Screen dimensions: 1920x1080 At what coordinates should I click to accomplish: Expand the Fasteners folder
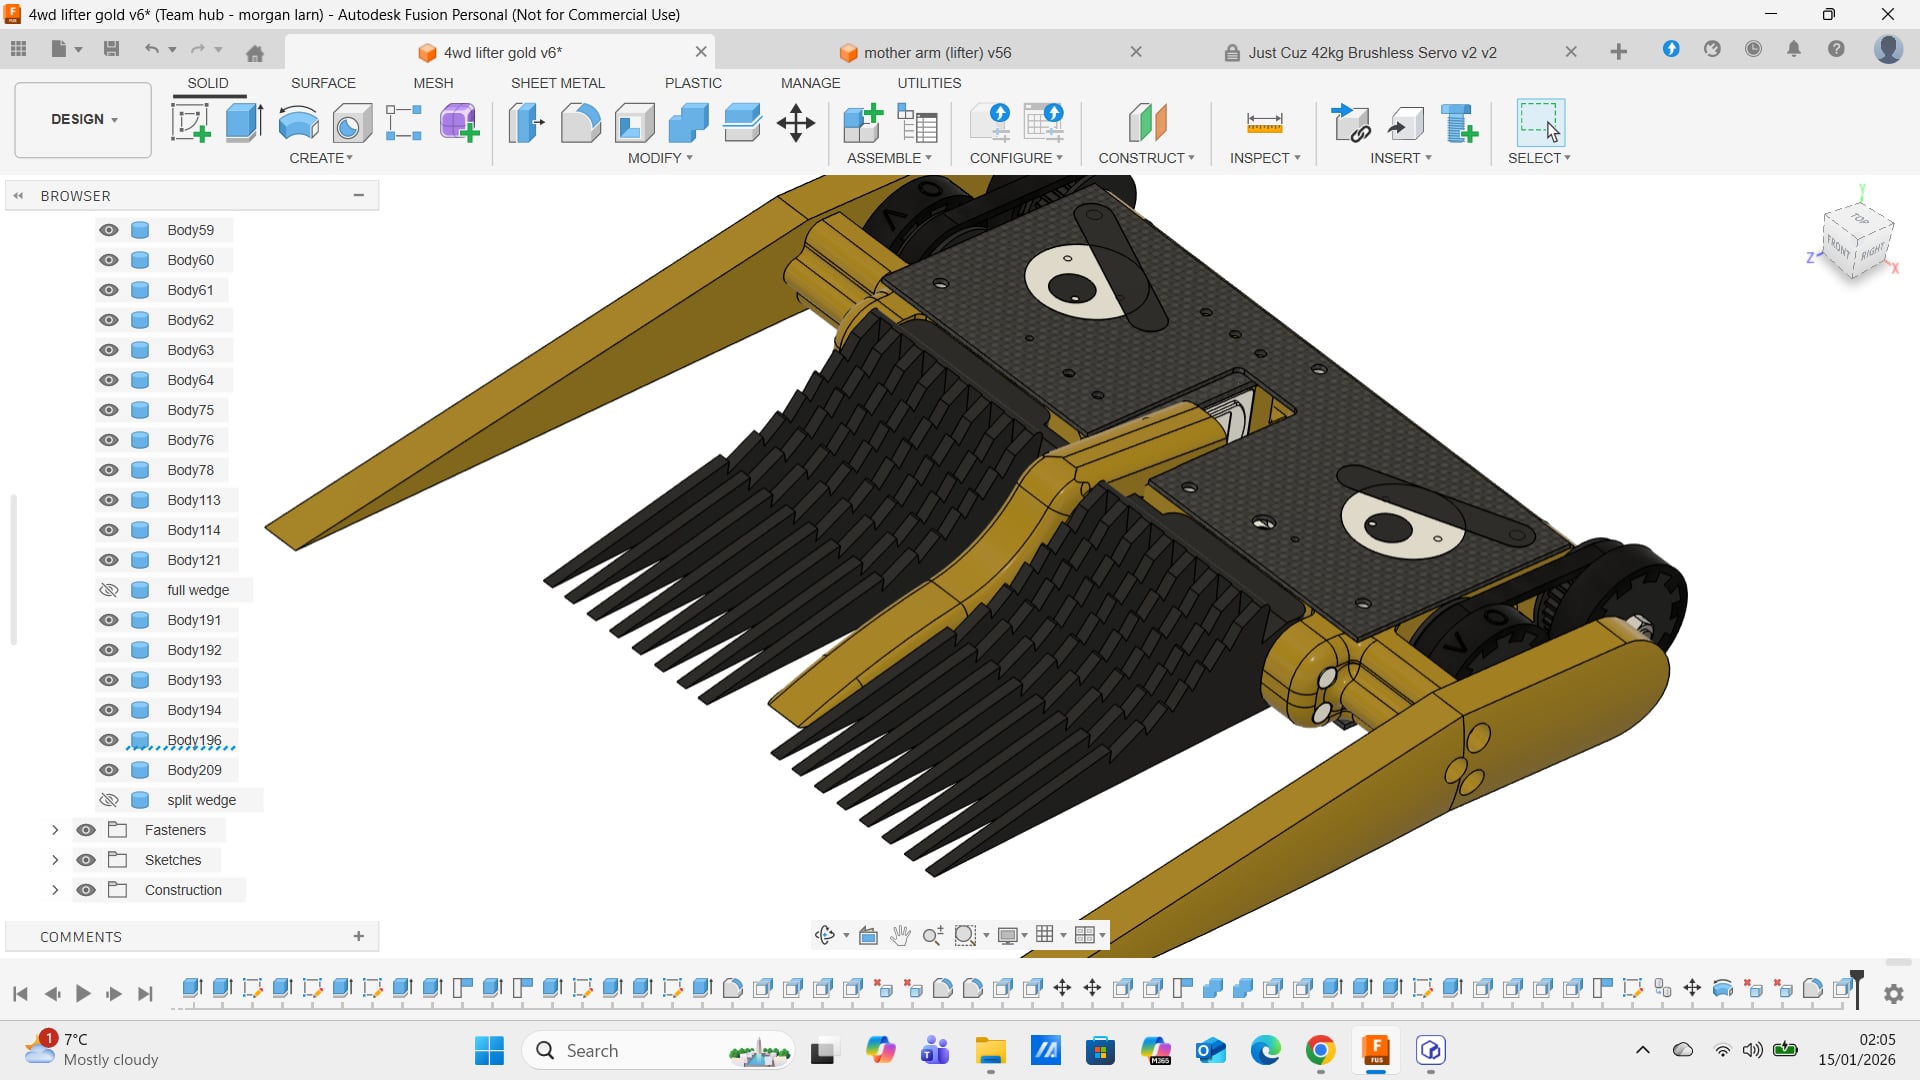pyautogui.click(x=55, y=830)
